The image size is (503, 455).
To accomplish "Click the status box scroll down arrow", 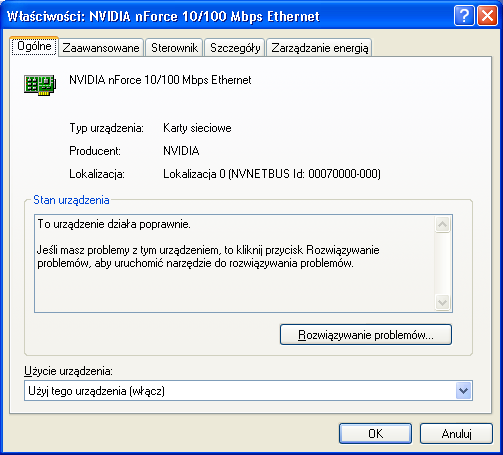I will pyautogui.click(x=443, y=303).
